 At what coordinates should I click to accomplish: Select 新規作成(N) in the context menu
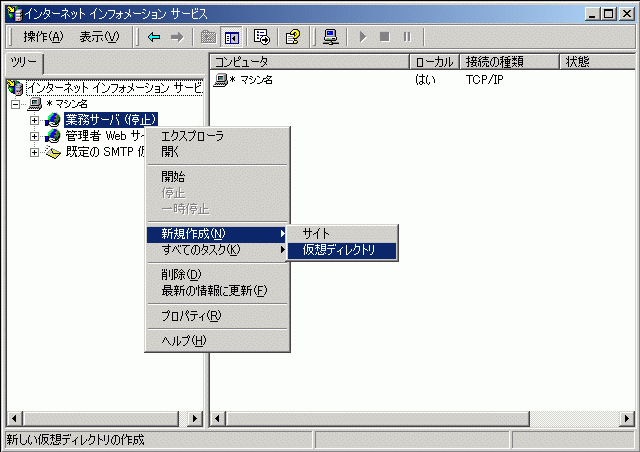pyautogui.click(x=218, y=234)
